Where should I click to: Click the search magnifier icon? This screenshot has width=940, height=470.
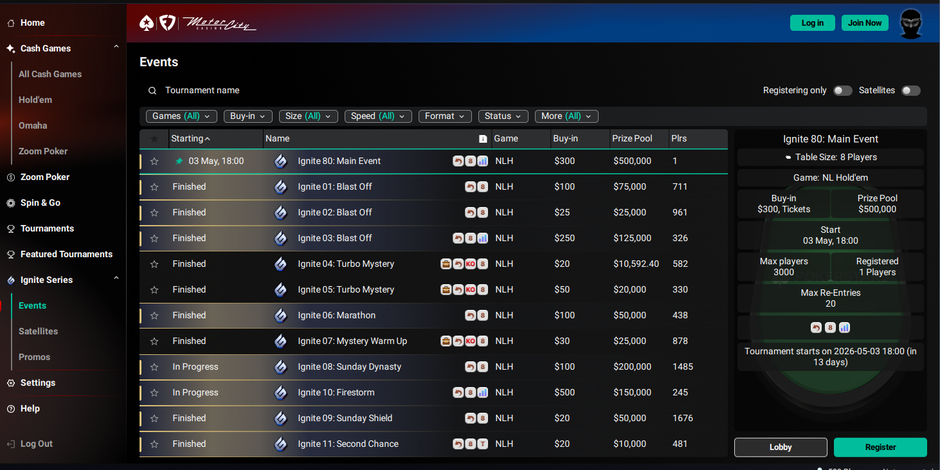pos(152,90)
